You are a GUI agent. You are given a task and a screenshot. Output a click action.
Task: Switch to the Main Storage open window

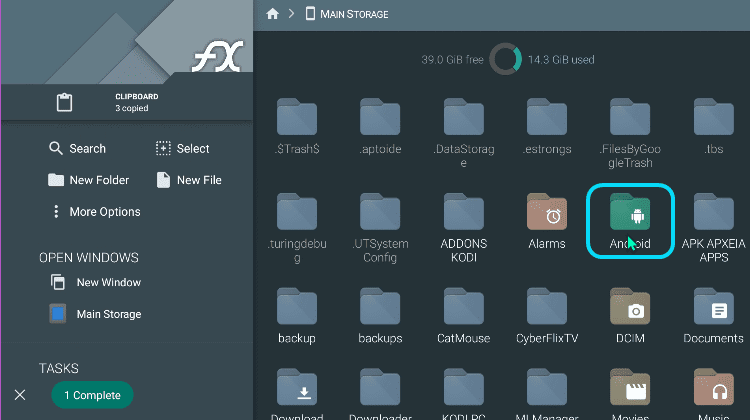pos(96,314)
